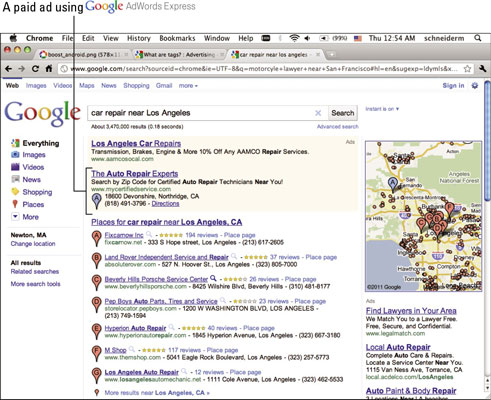Switch to 'What are tags?' tab

click(x=179, y=54)
